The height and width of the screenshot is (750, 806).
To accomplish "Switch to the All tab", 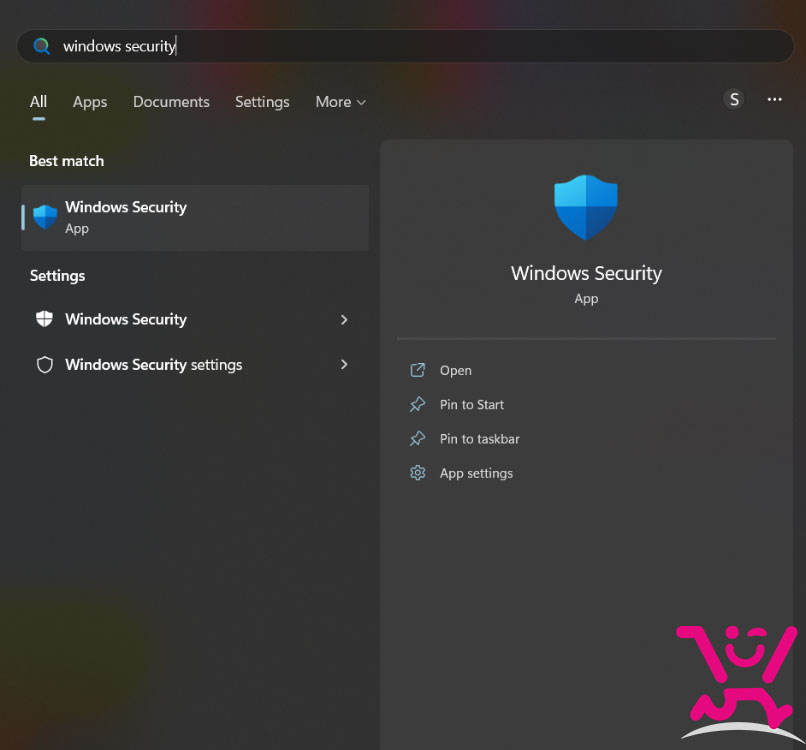I will coord(38,102).
